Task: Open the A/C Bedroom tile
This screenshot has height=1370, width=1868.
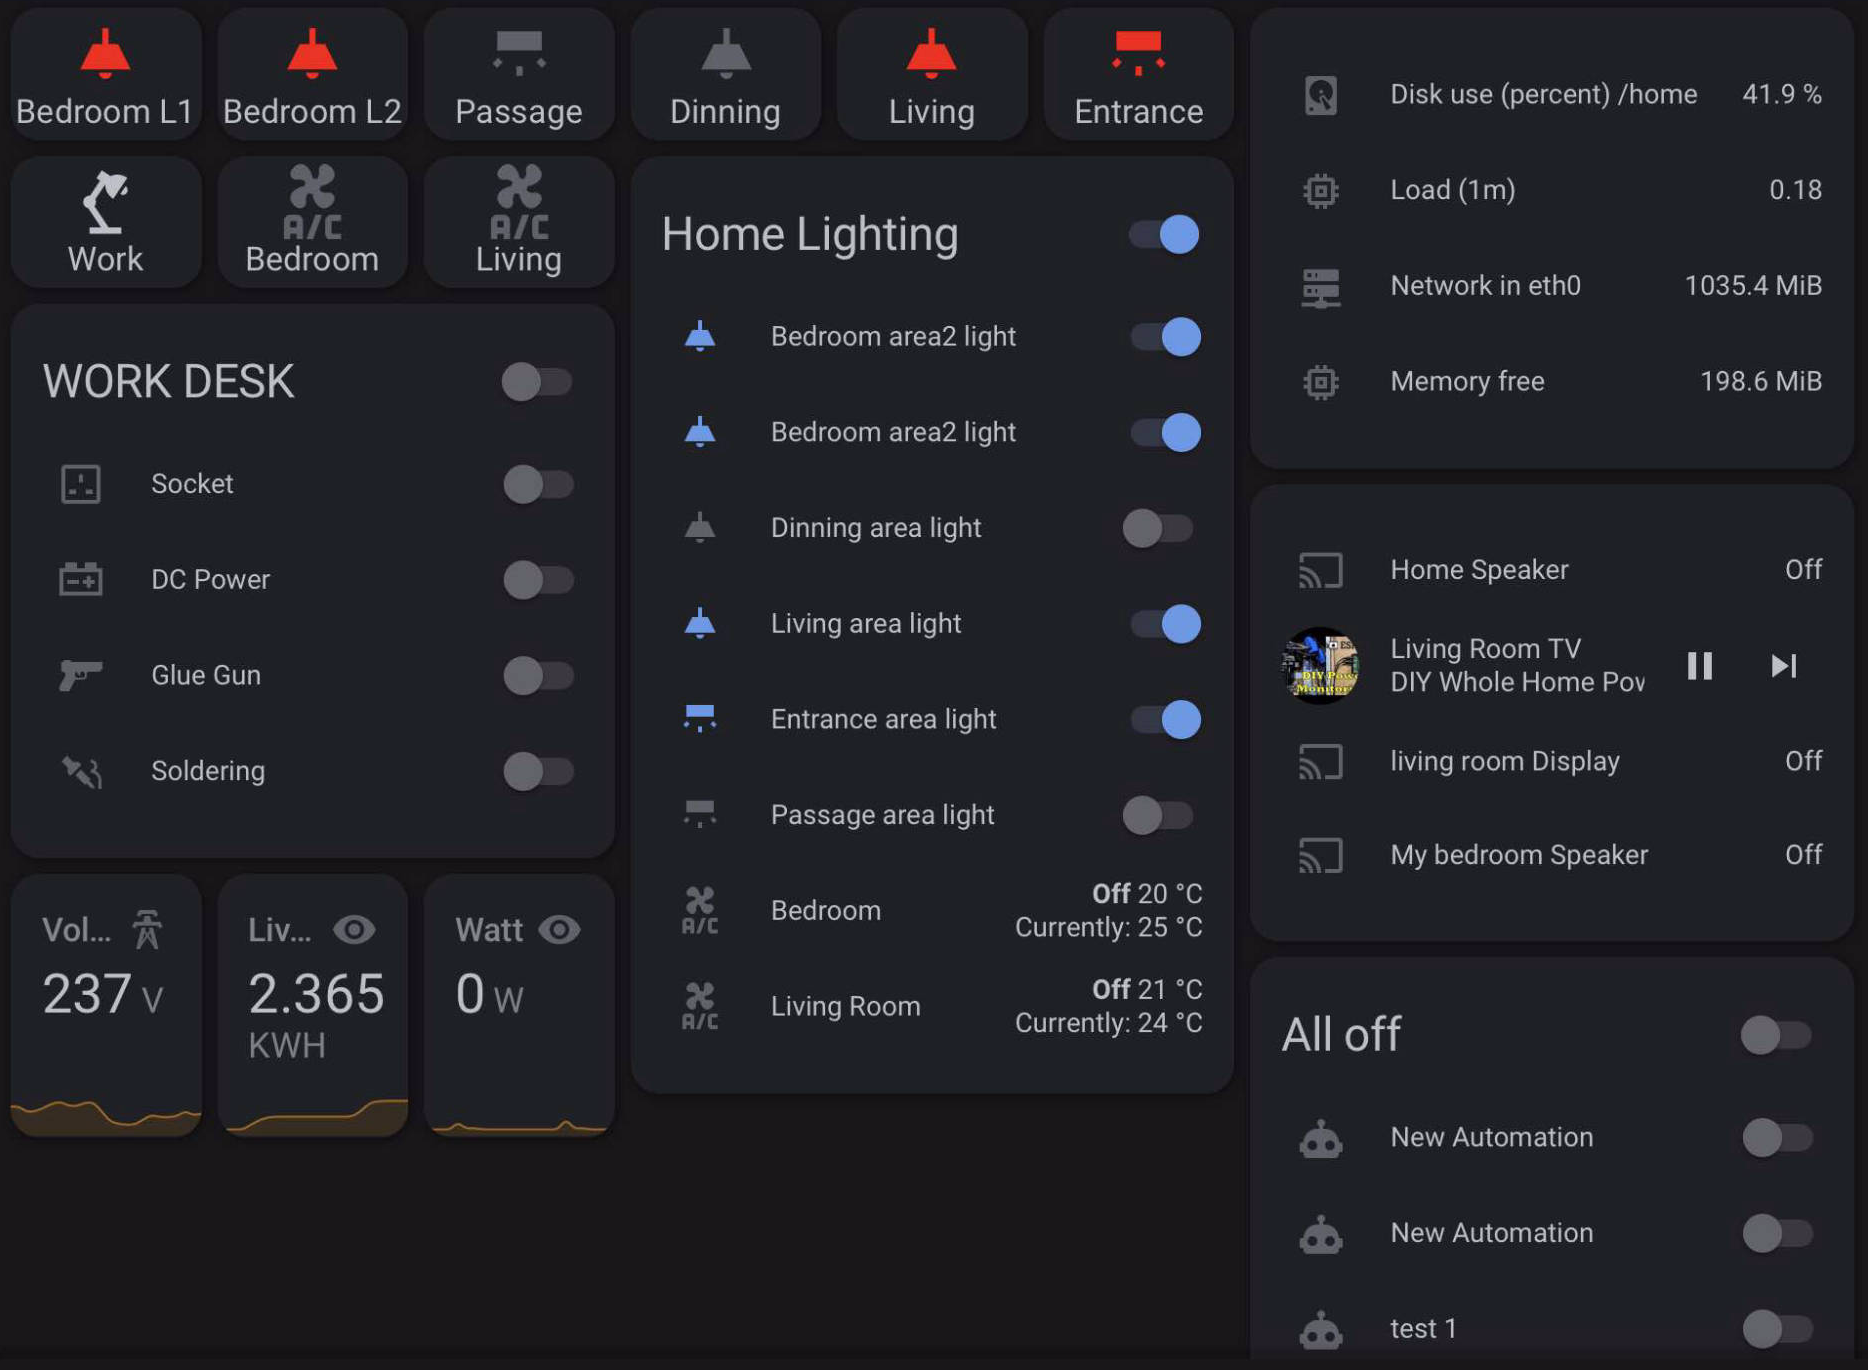Action: (312, 221)
